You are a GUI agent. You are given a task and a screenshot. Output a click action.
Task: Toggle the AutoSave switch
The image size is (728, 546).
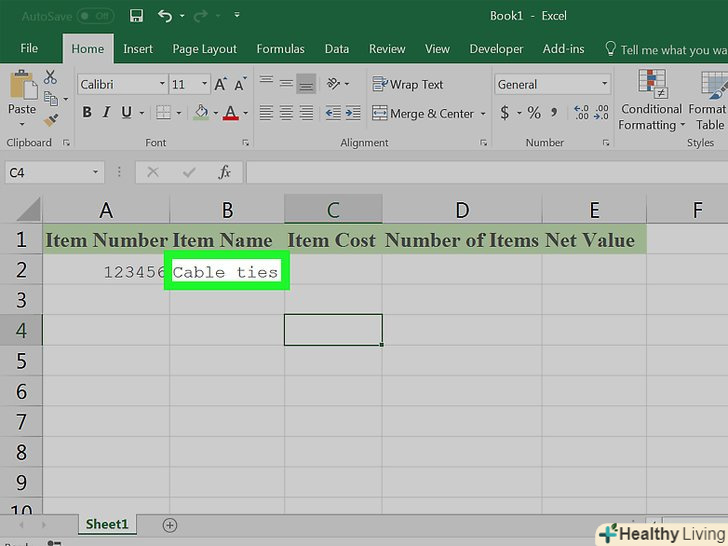click(96, 16)
